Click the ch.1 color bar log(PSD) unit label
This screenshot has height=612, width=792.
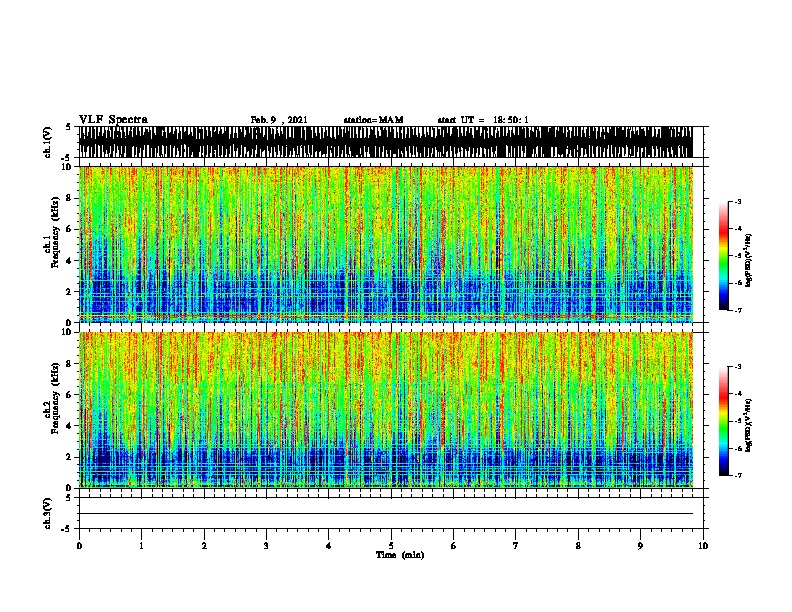coord(748,261)
